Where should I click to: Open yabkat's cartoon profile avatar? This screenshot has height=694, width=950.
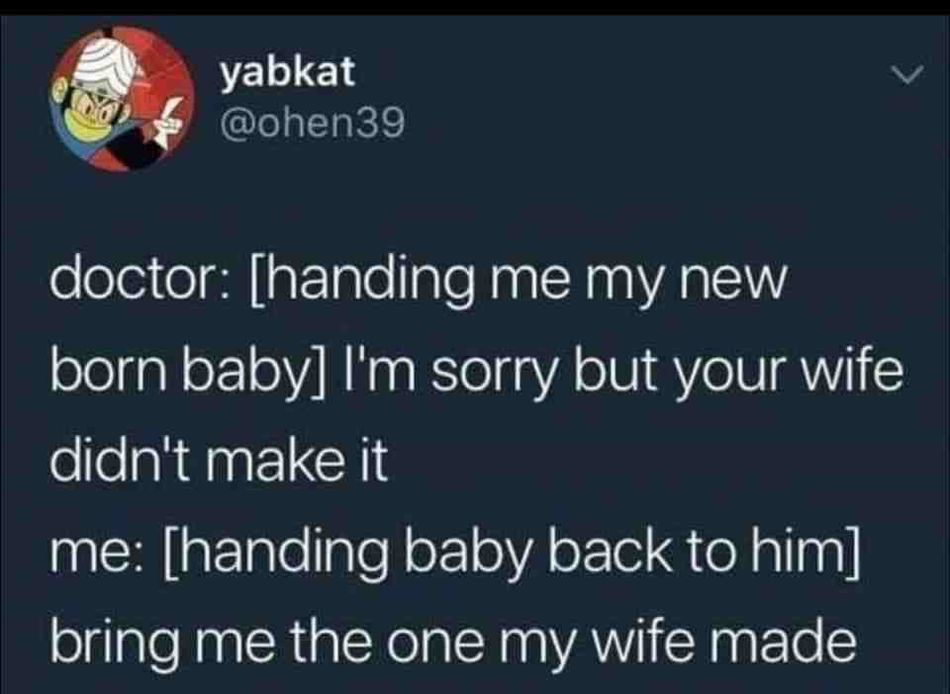click(122, 99)
